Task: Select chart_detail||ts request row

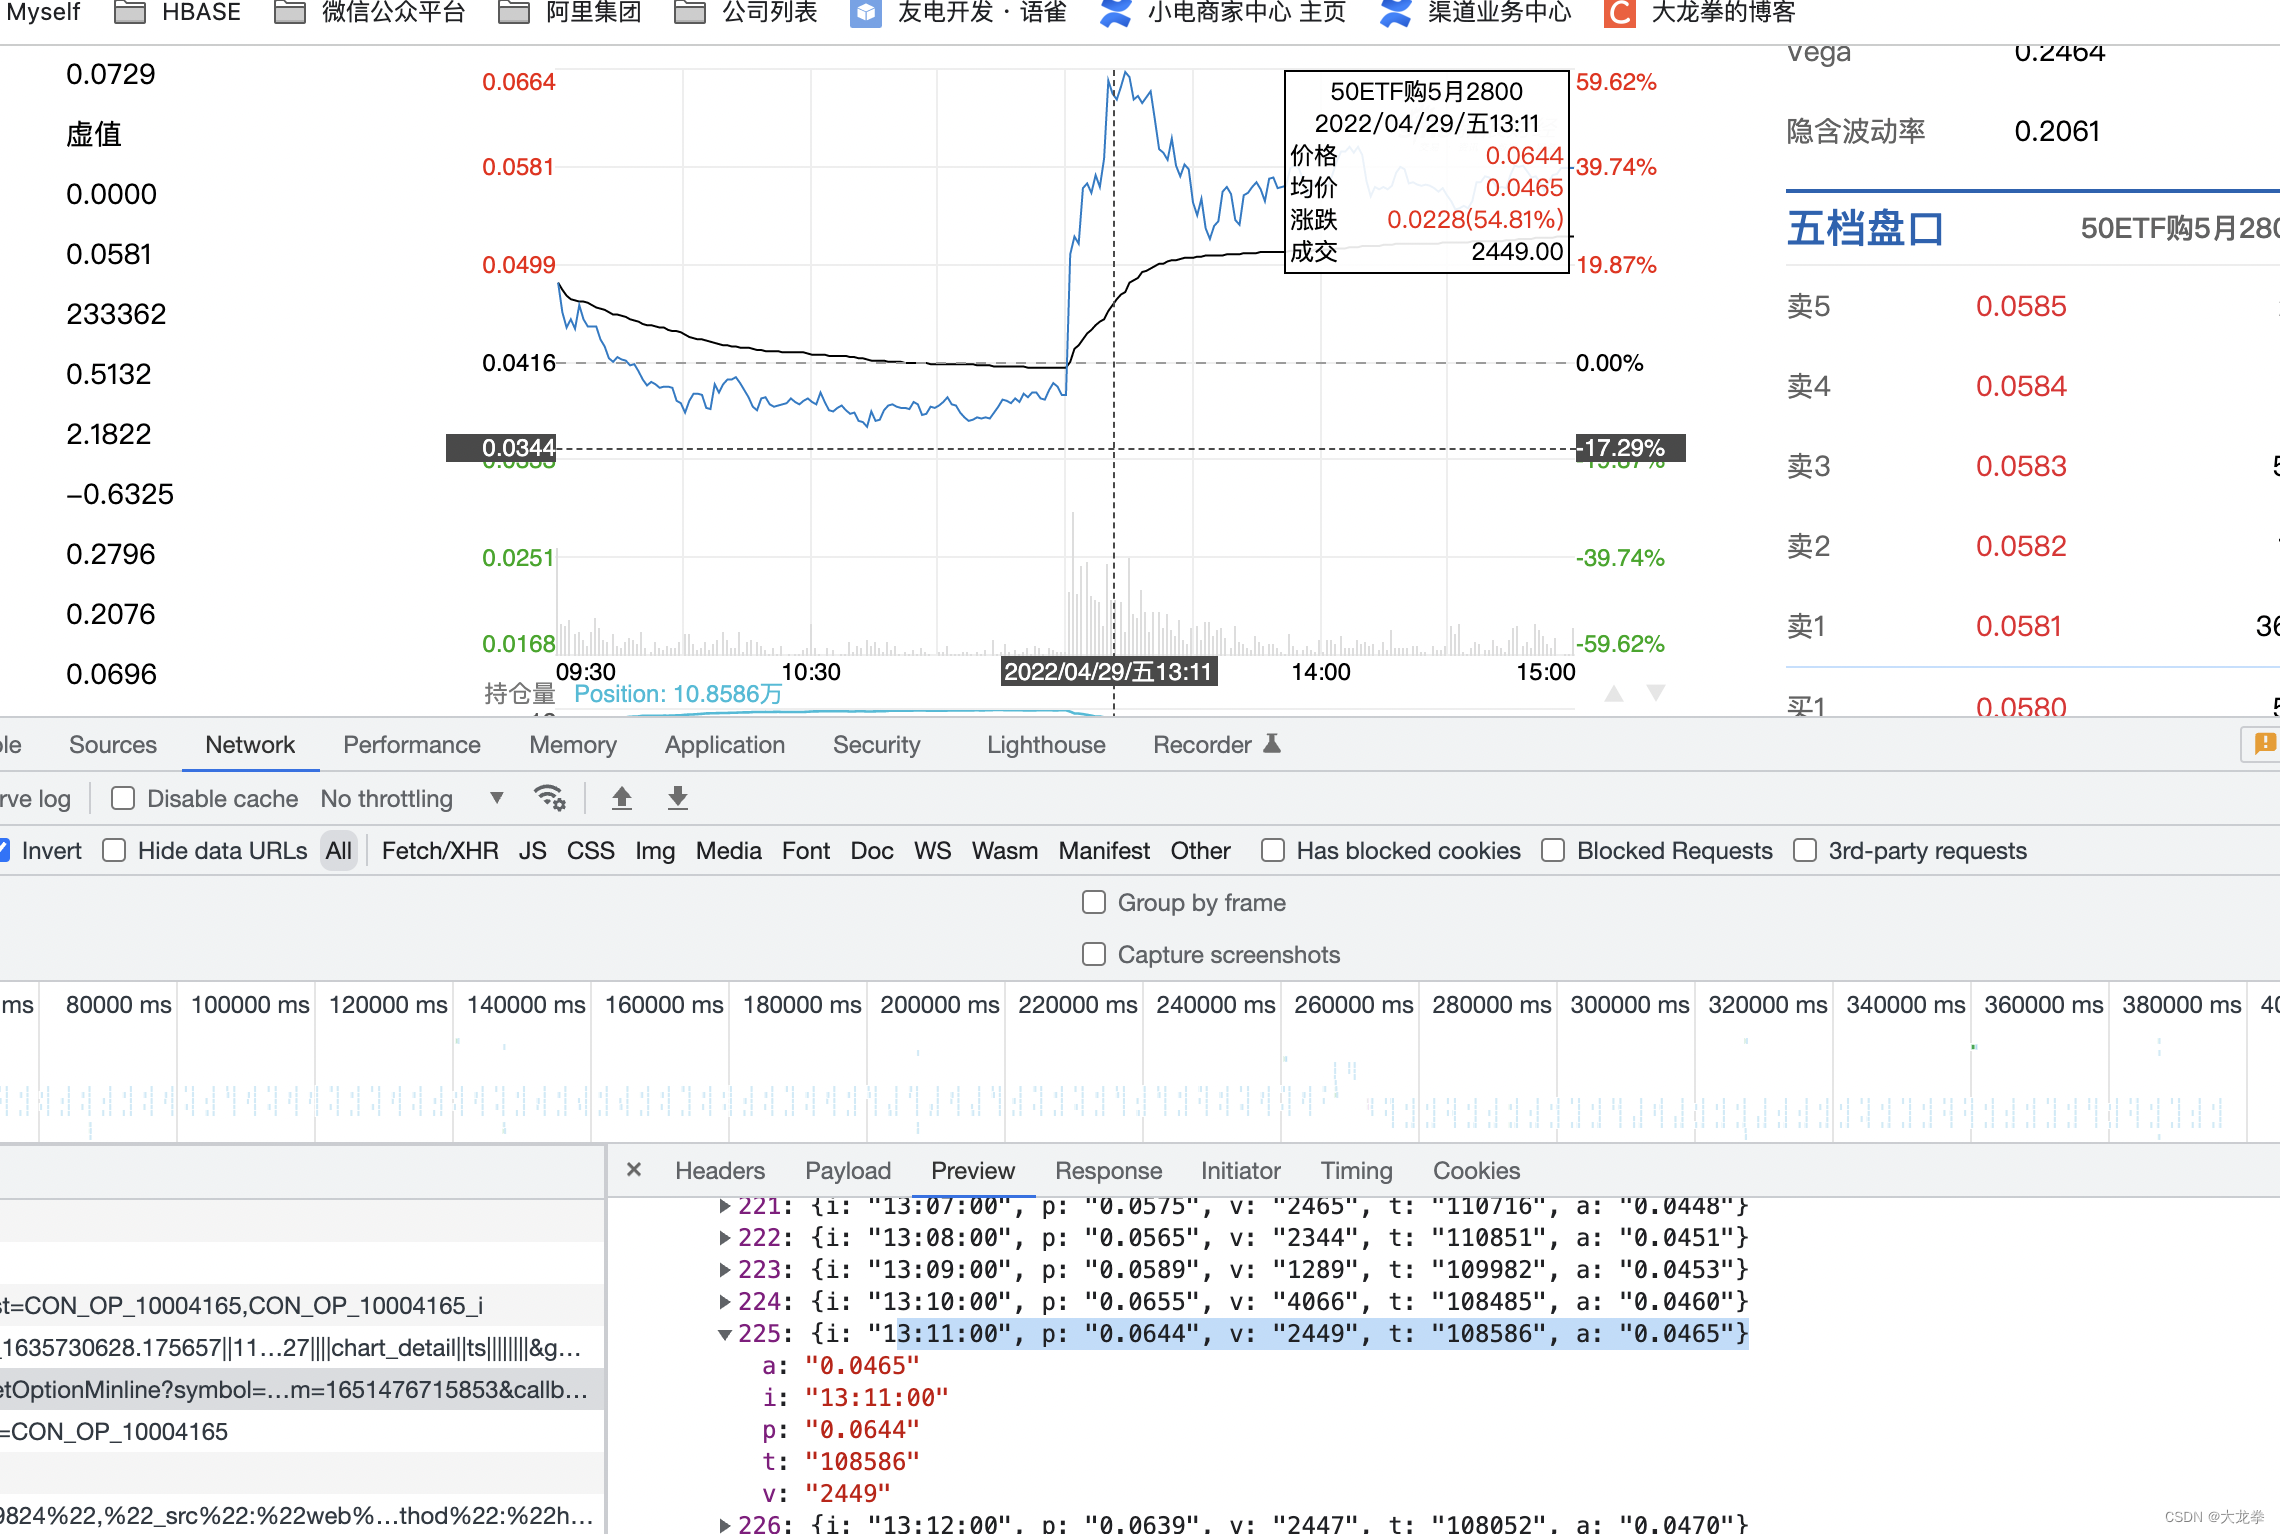Action: tap(302, 1347)
